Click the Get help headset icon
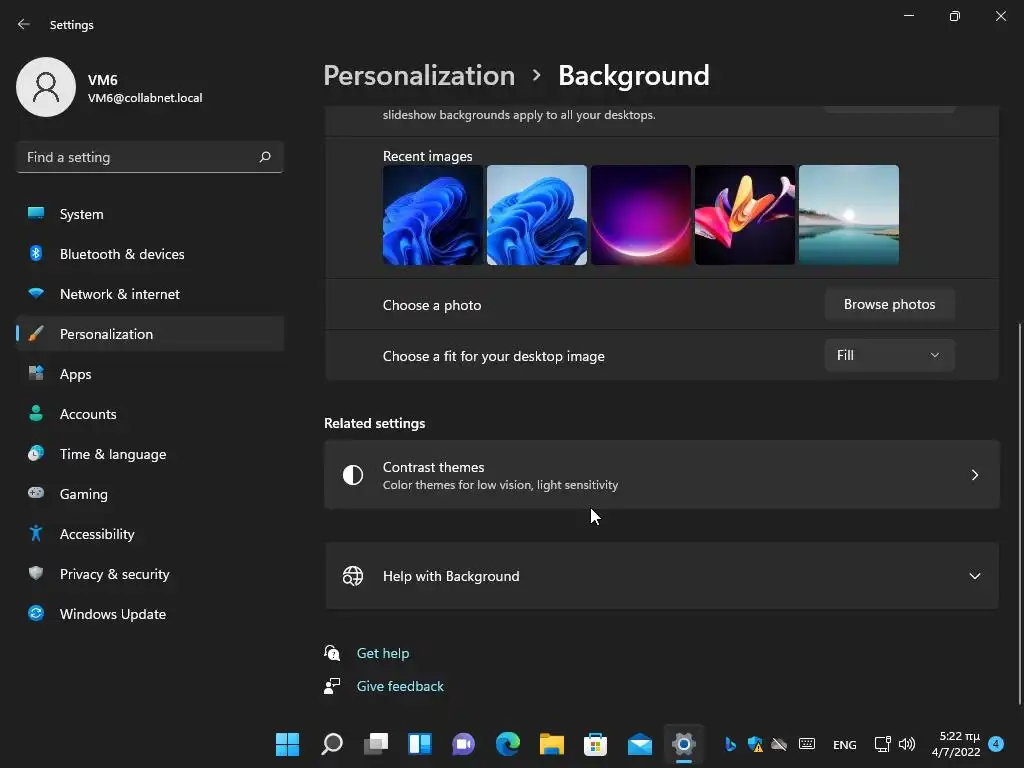 [x=332, y=652]
